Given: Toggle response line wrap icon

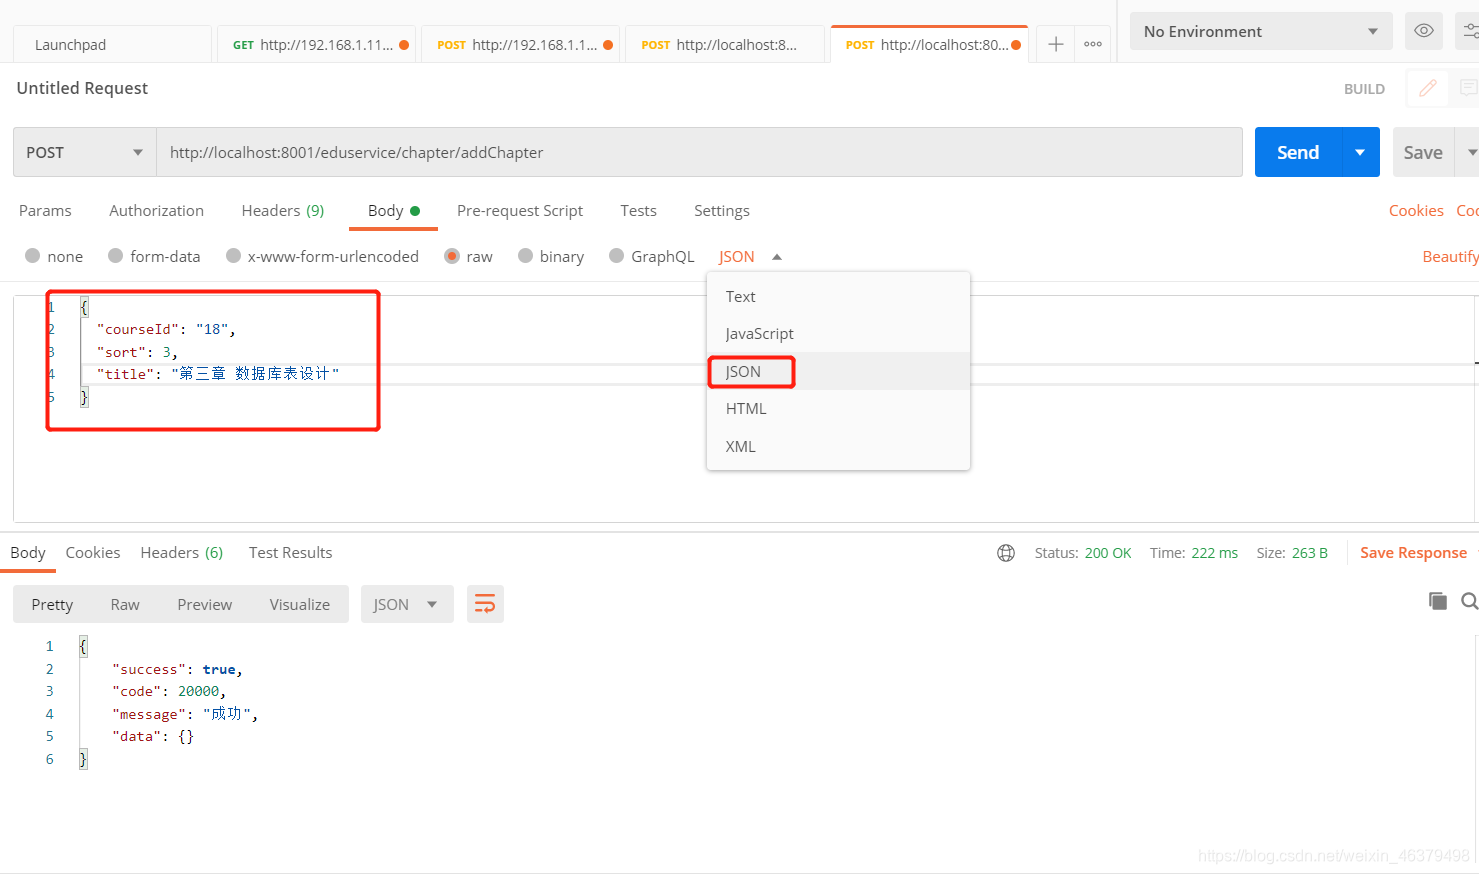Looking at the screenshot, I should [x=485, y=604].
